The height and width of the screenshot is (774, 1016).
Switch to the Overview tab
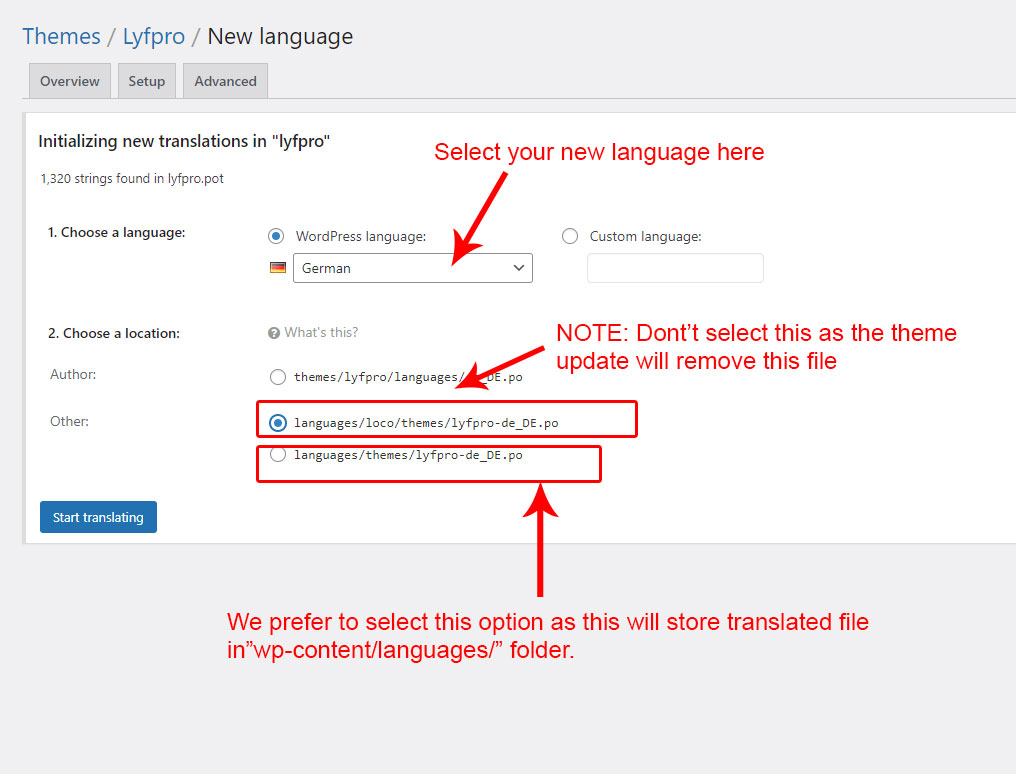(70, 81)
